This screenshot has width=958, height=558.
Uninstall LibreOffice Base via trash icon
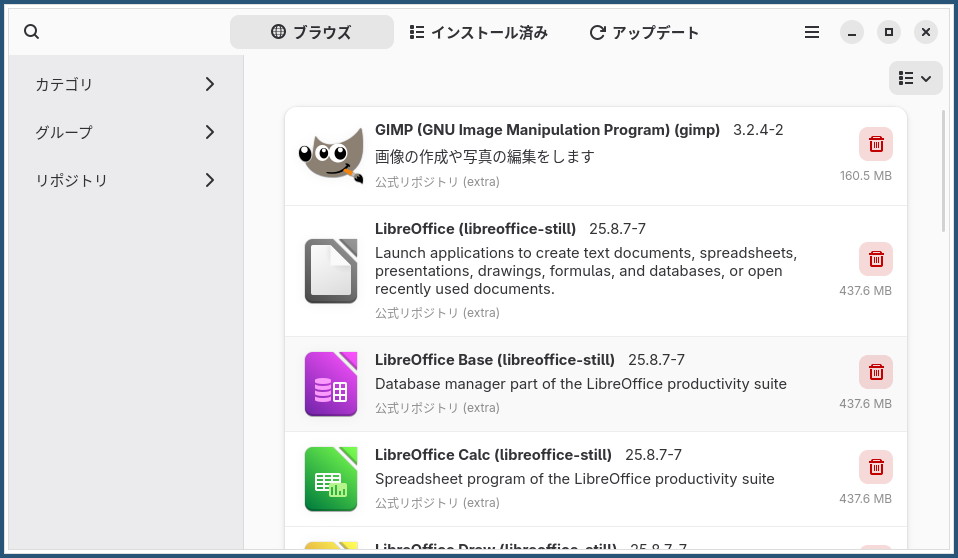pyautogui.click(x=876, y=372)
